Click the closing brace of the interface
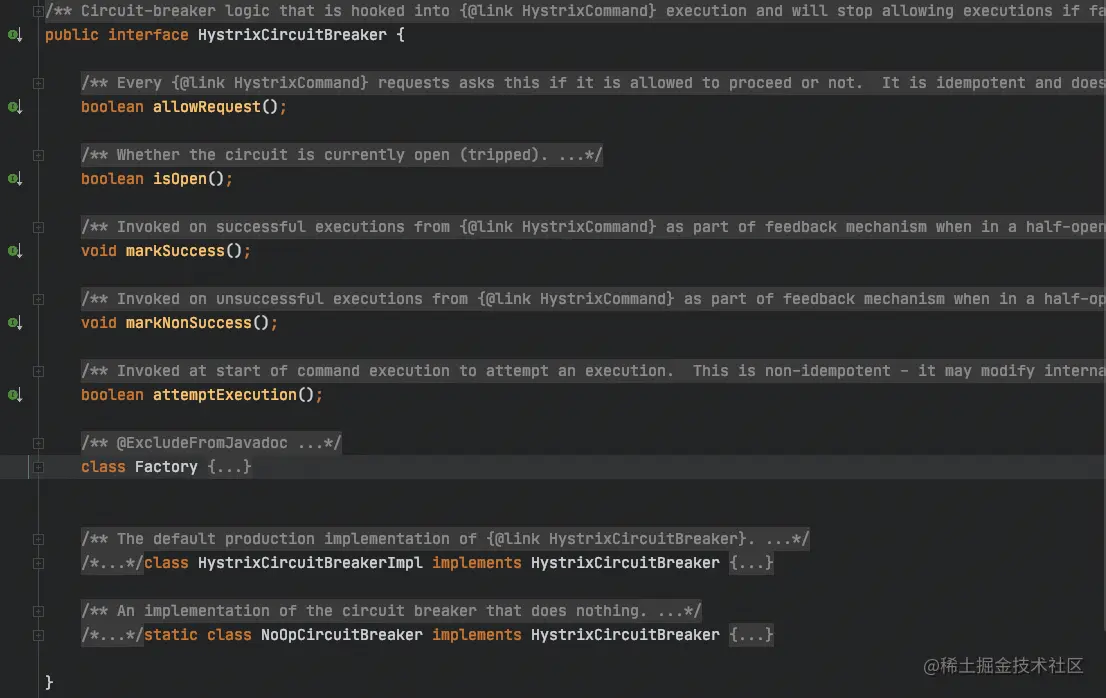This screenshot has height=698, width=1106. 49,682
